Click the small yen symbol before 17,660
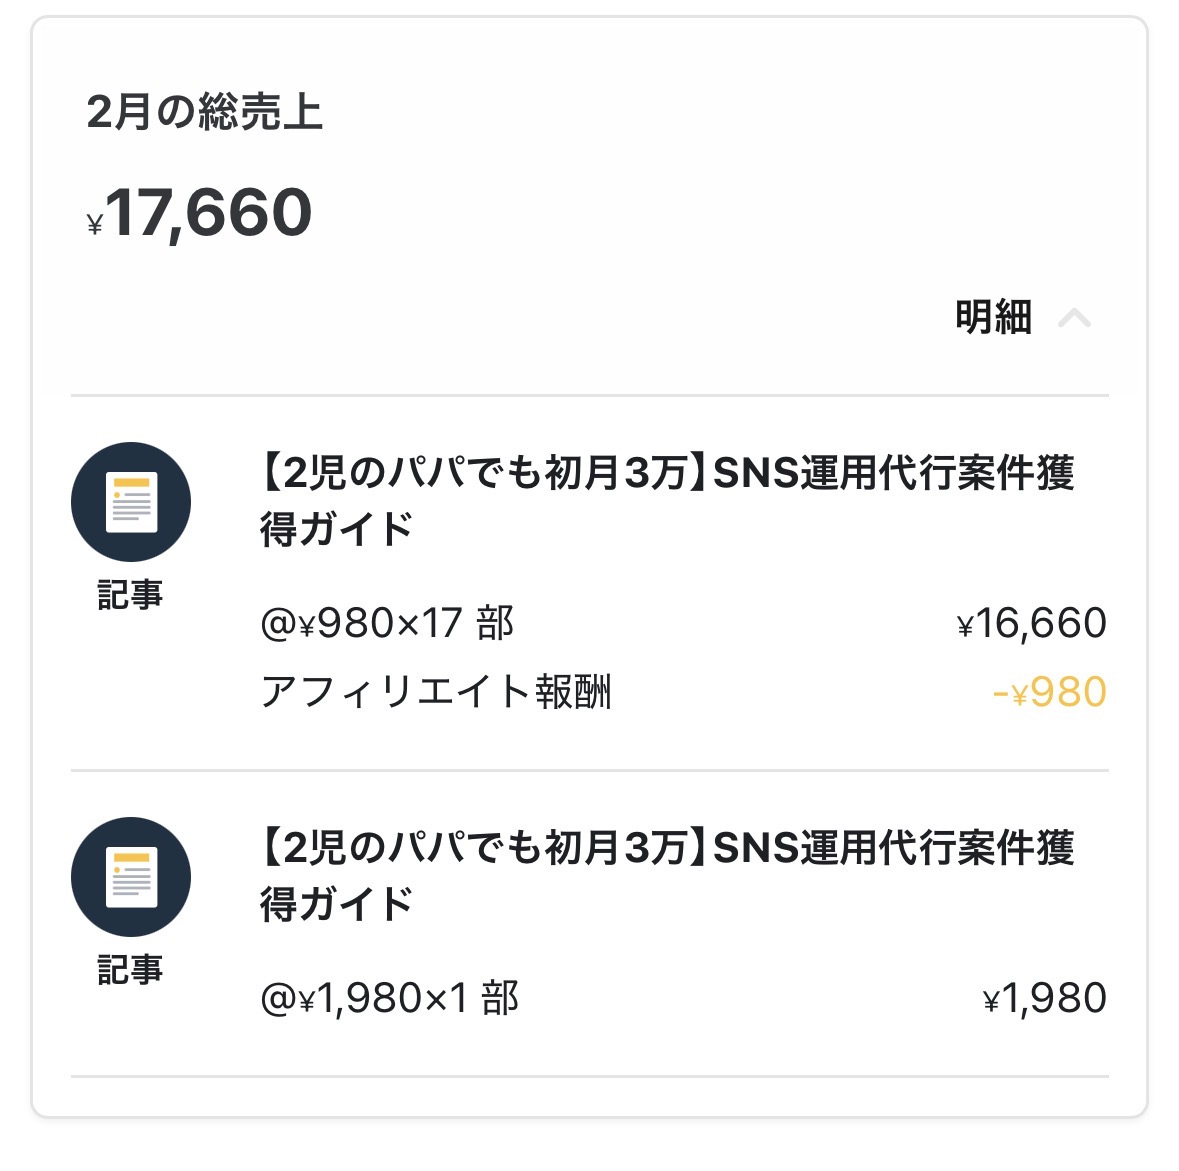1179x1171 pixels. [95, 225]
